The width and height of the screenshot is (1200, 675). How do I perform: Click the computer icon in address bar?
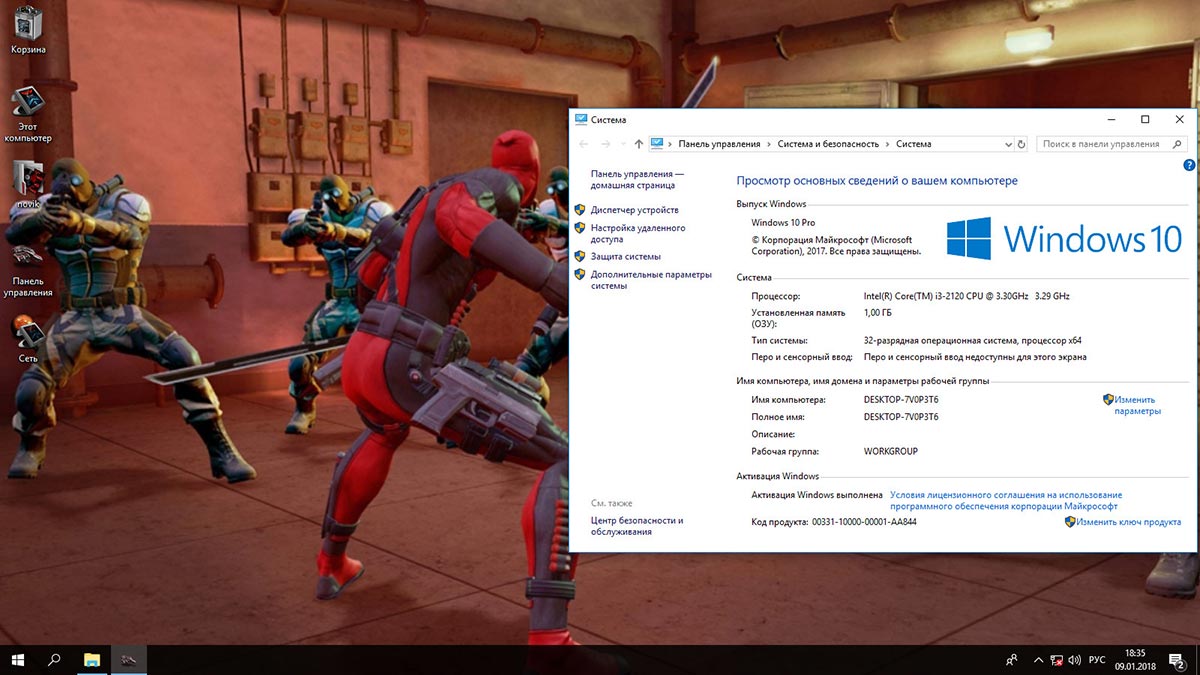pyautogui.click(x=657, y=144)
